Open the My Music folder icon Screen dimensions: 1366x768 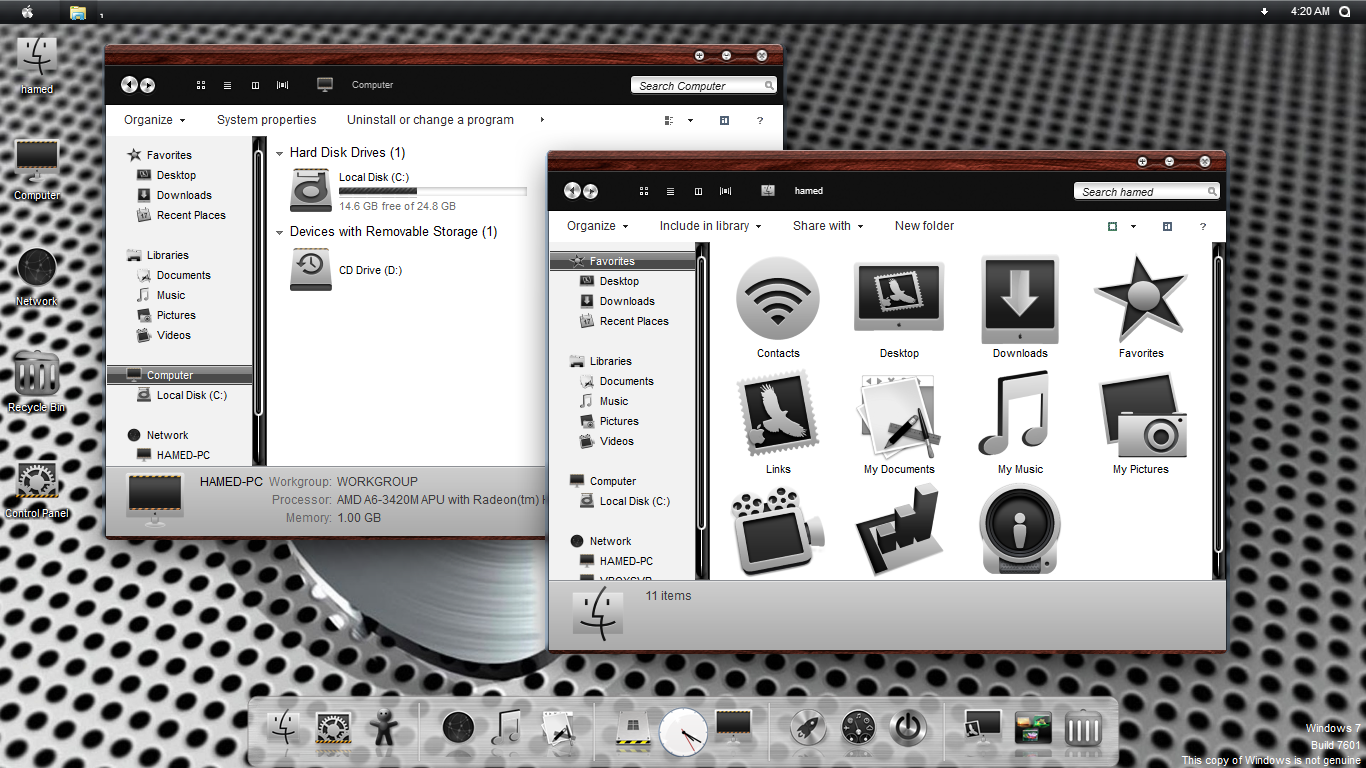(1019, 414)
